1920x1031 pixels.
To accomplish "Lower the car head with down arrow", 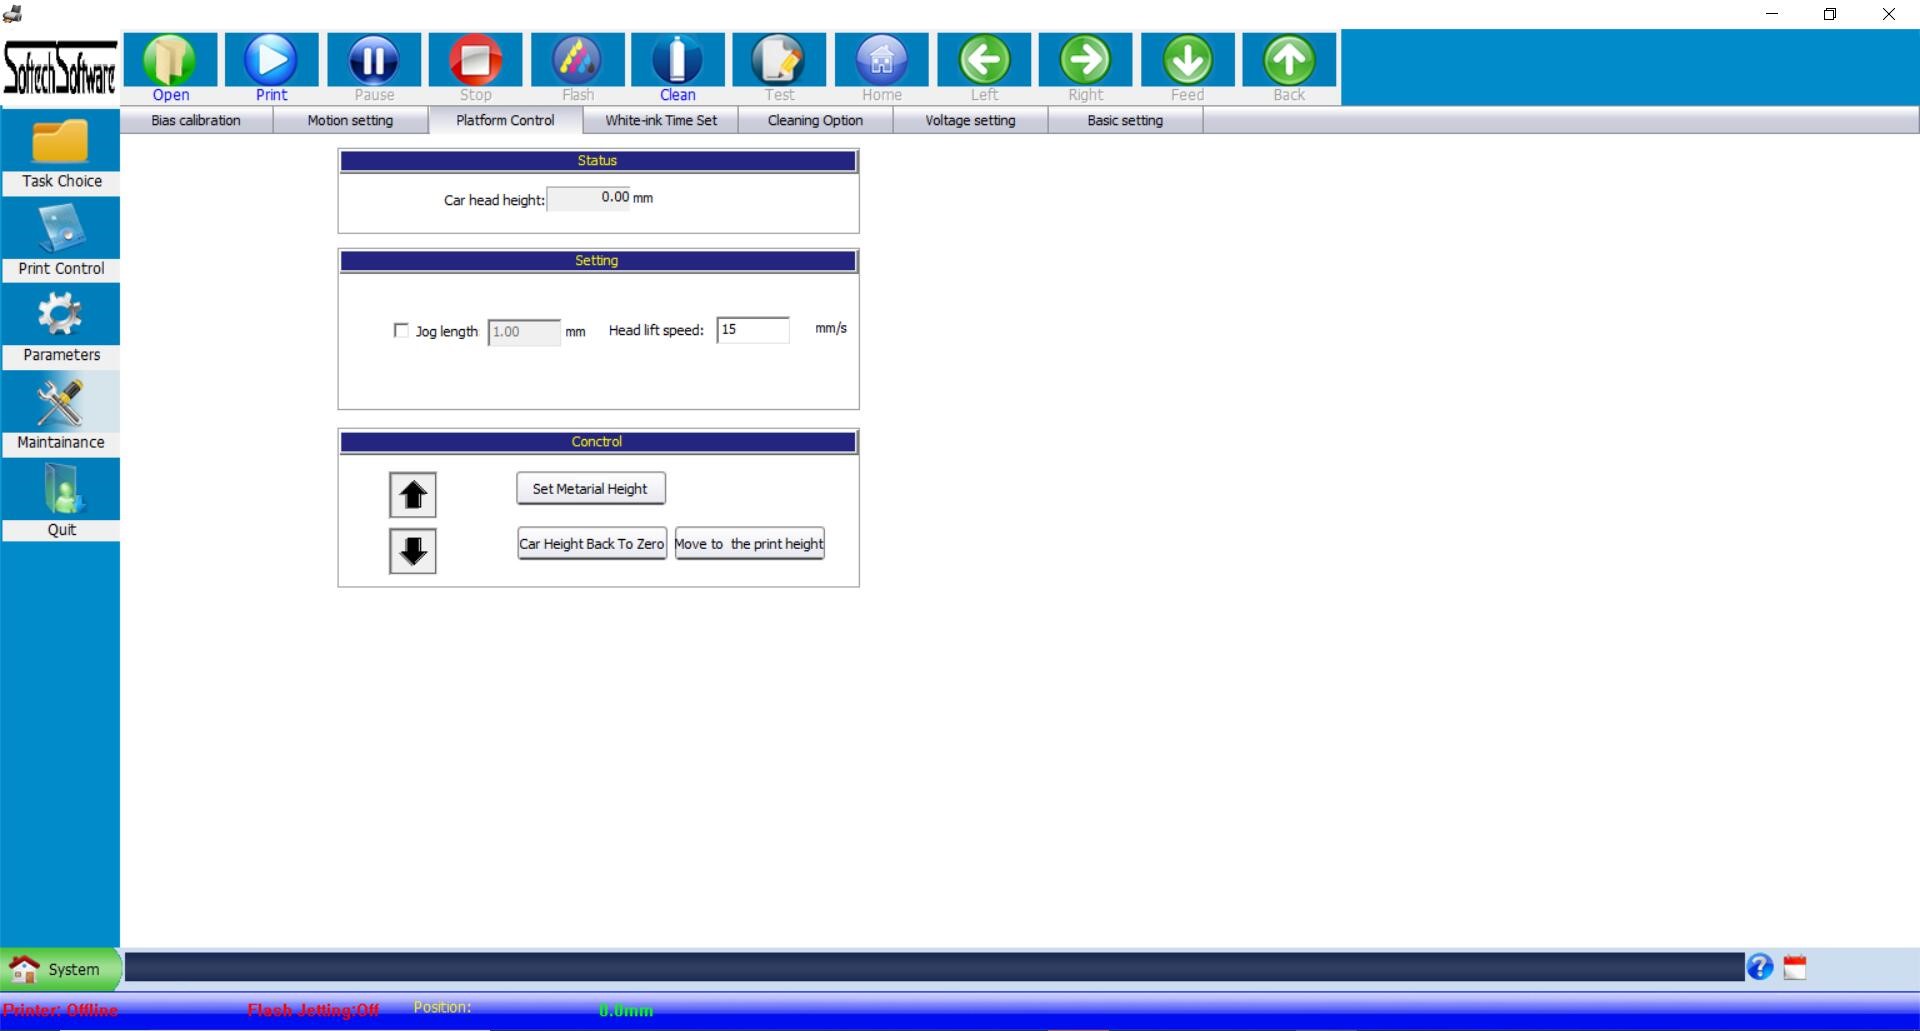I will pos(413,551).
